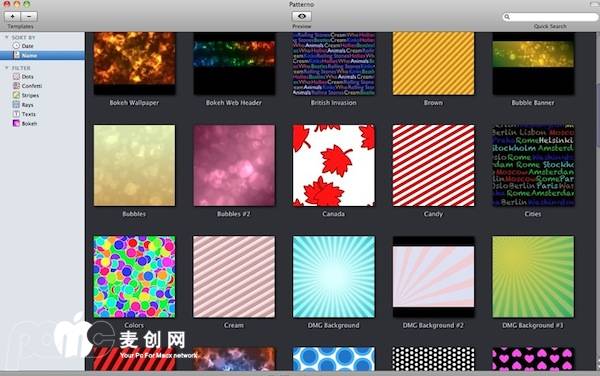Select the Dots filter icon

pyautogui.click(x=16, y=77)
